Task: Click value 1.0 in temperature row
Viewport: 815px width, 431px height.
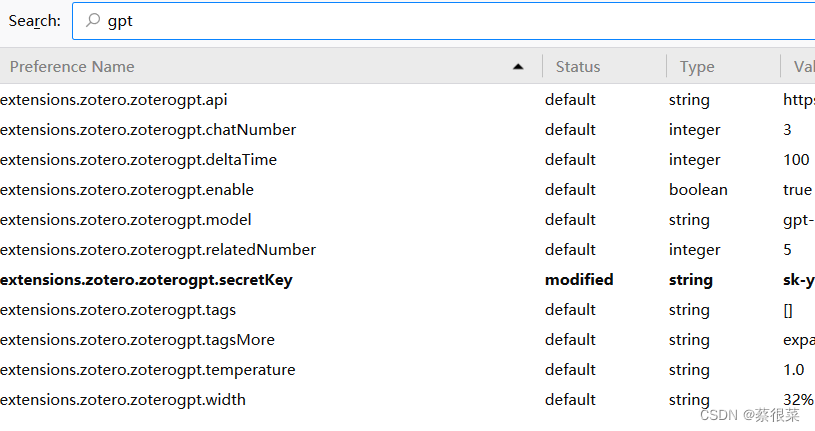Action: [x=794, y=370]
